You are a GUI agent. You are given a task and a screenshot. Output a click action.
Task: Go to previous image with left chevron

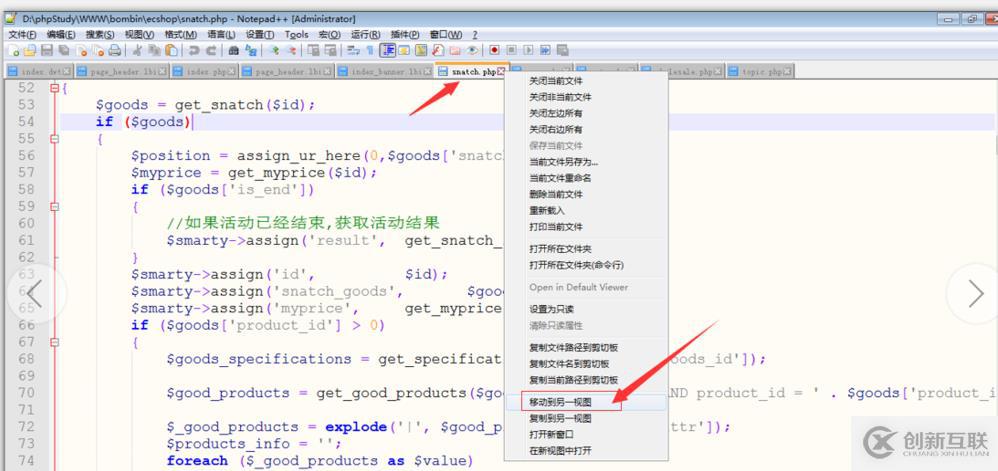click(x=34, y=294)
